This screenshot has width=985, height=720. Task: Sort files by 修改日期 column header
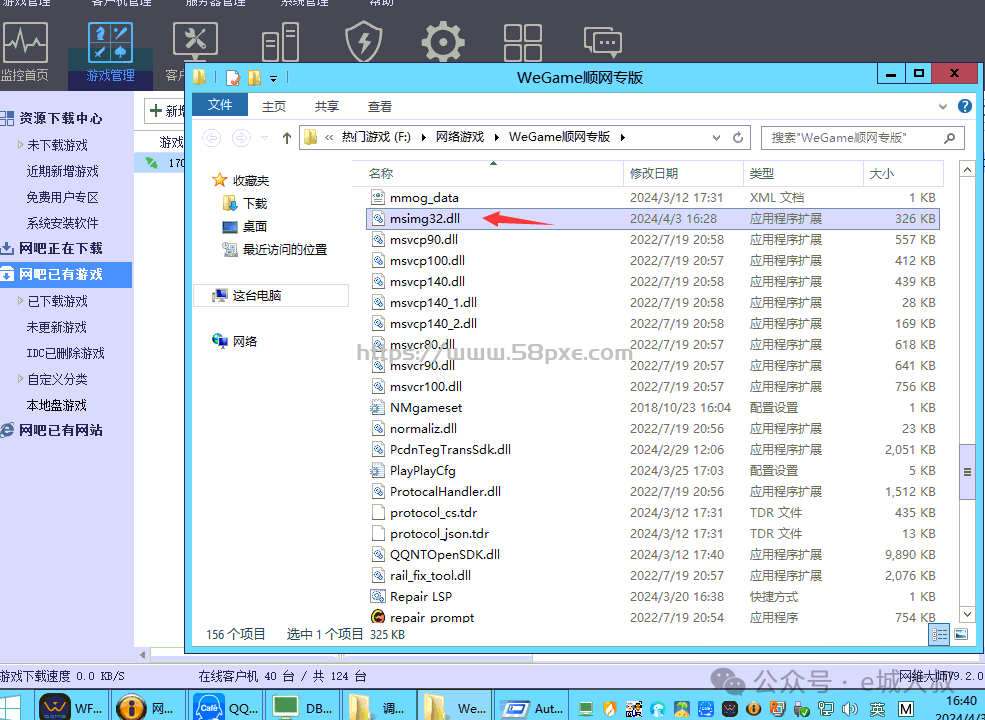(x=683, y=173)
